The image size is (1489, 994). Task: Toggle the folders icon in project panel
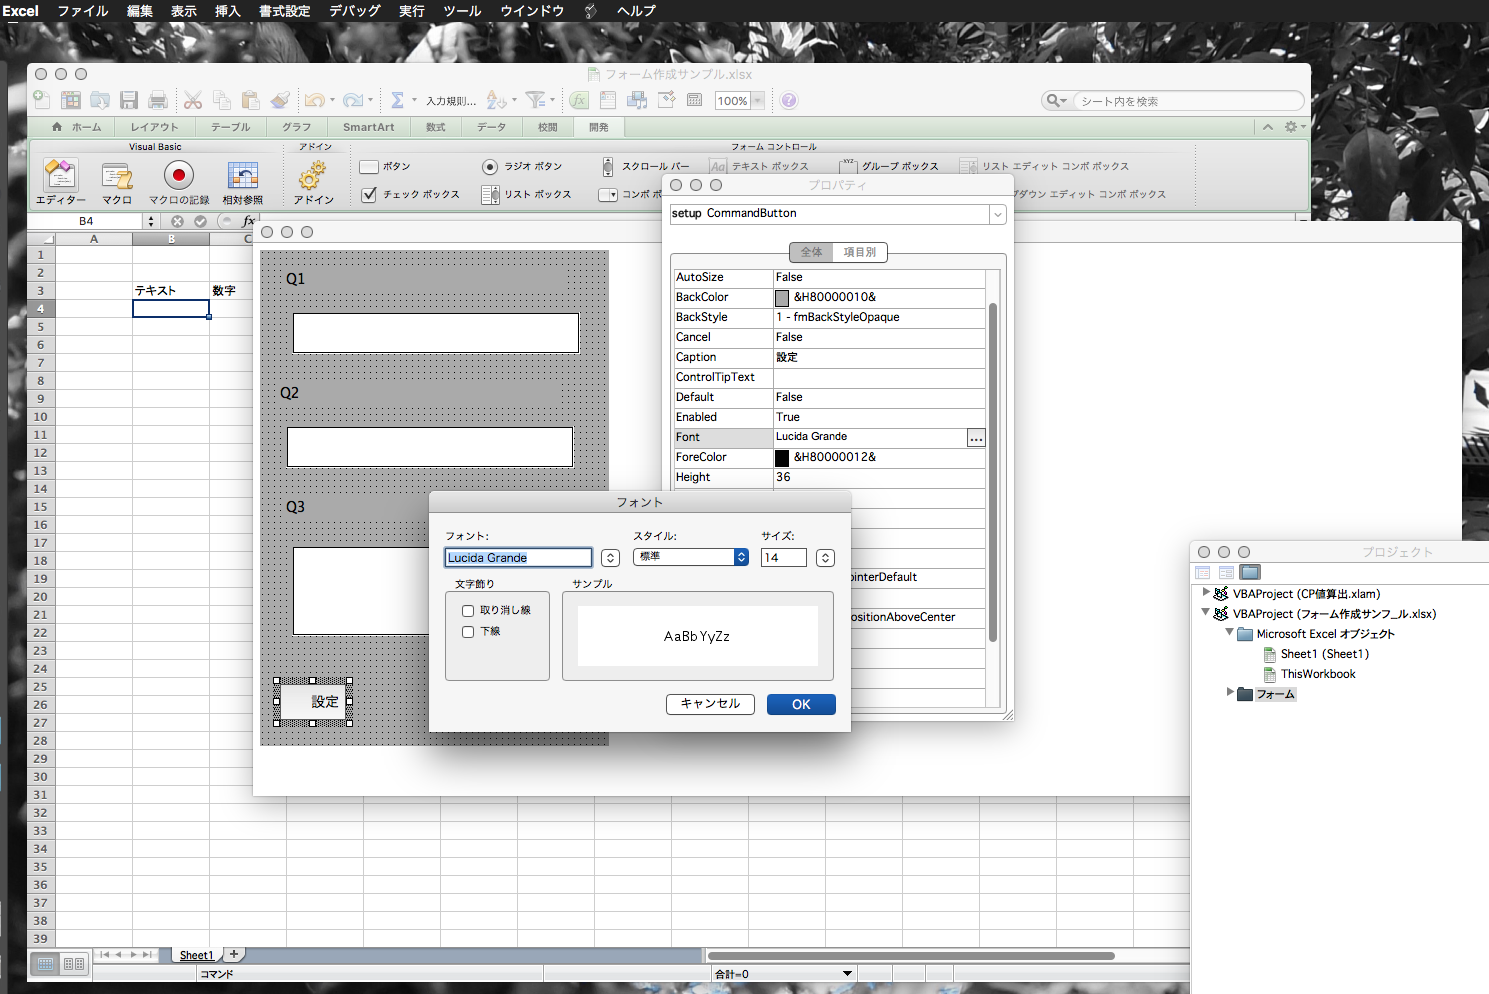tap(1250, 573)
